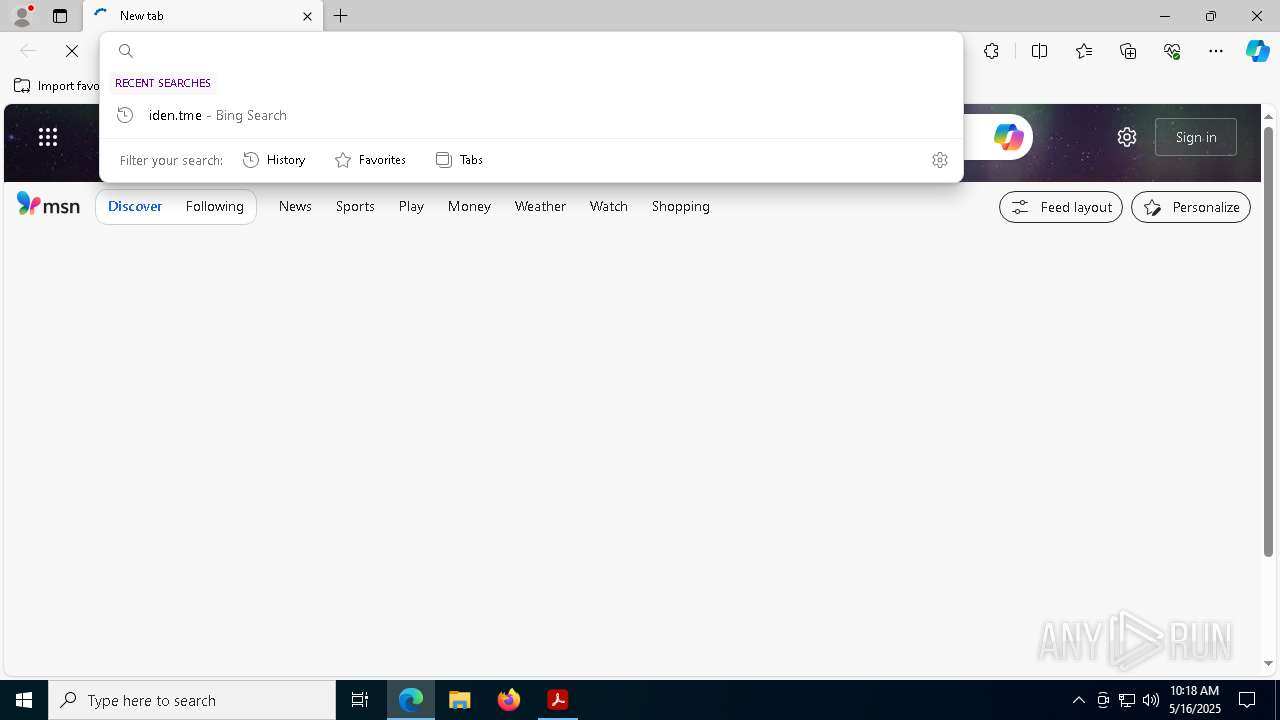Open the Feed layout options
1280x720 pixels.
tap(1061, 207)
